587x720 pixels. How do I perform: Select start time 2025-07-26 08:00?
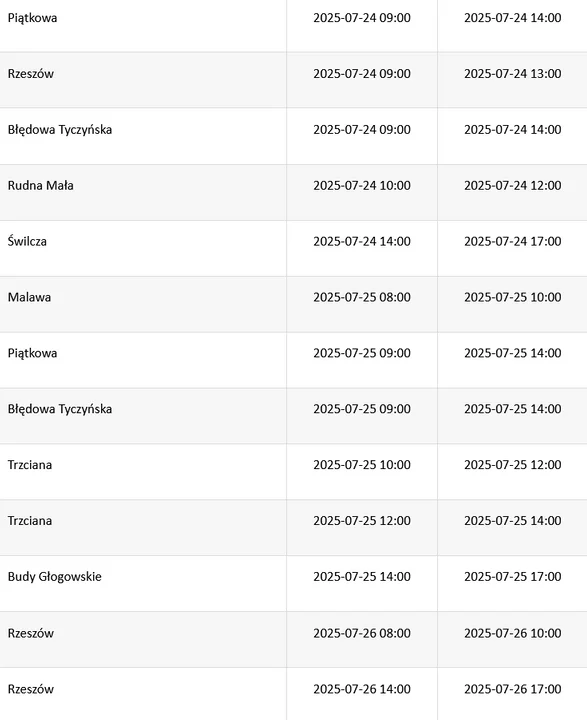click(362, 633)
